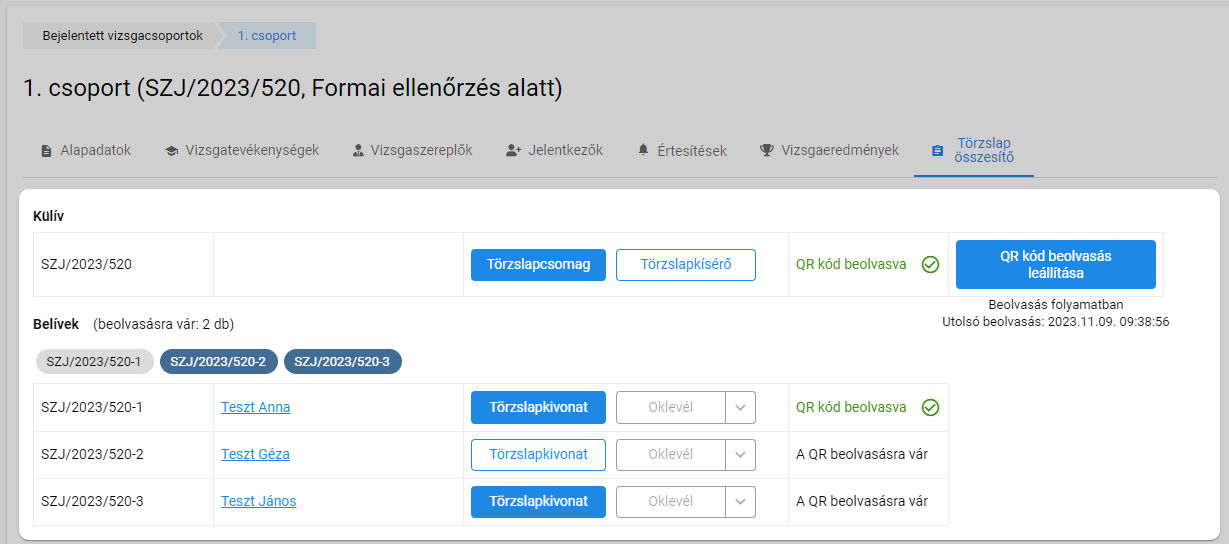Click the Törzslapkísérő outlined button
This screenshot has height=544, width=1229.
click(685, 265)
